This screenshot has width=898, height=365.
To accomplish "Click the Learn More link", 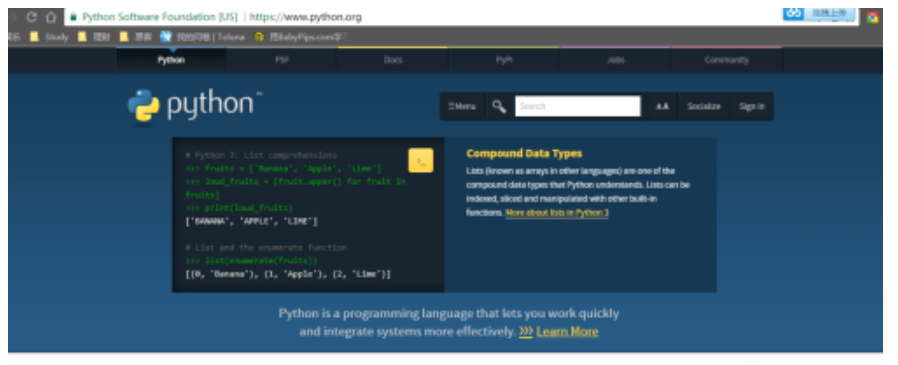I will pyautogui.click(x=567, y=331).
